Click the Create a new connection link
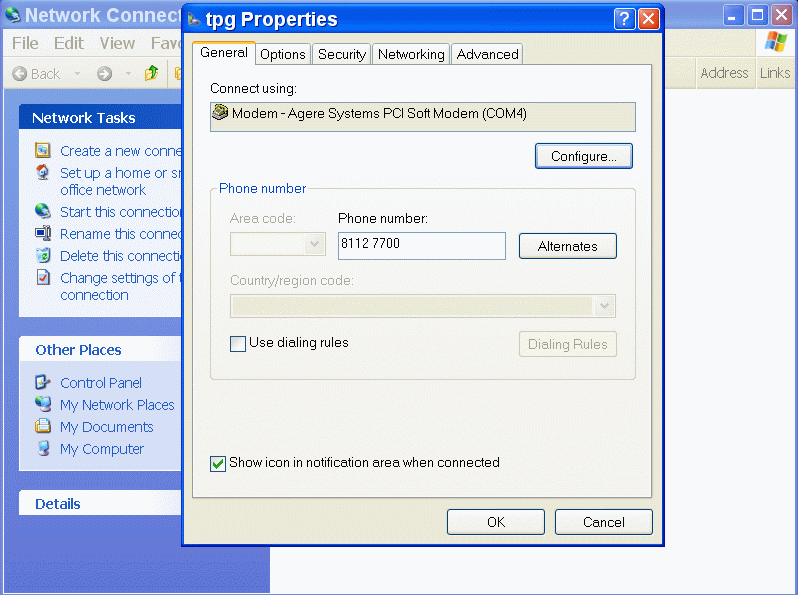This screenshot has width=798, height=595. coord(121,151)
